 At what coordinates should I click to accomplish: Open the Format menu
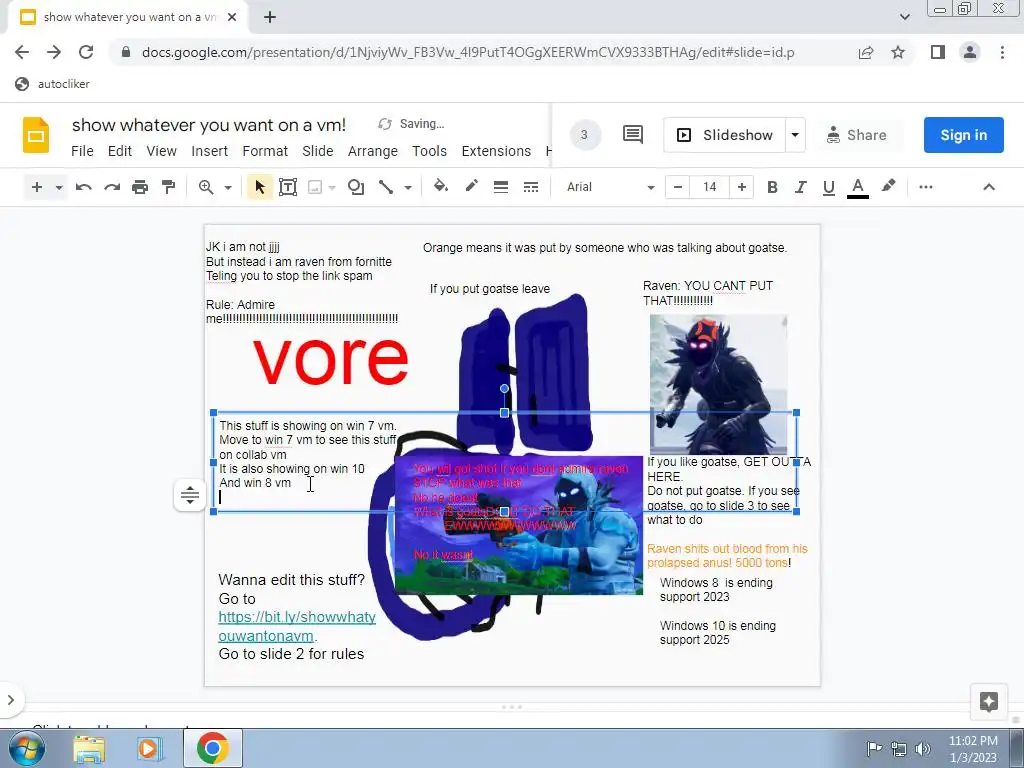265,152
